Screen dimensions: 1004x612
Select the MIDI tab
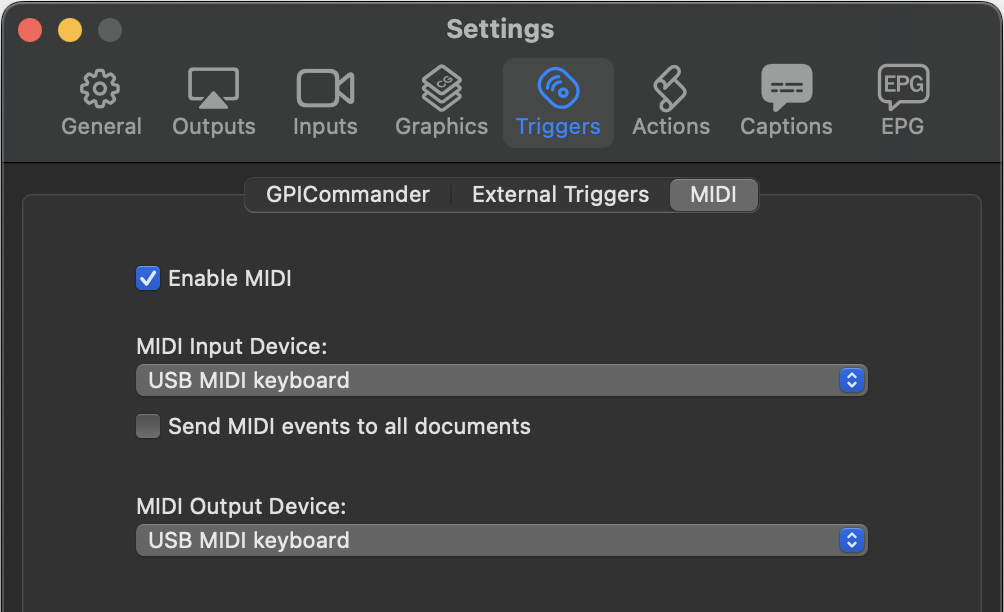713,195
